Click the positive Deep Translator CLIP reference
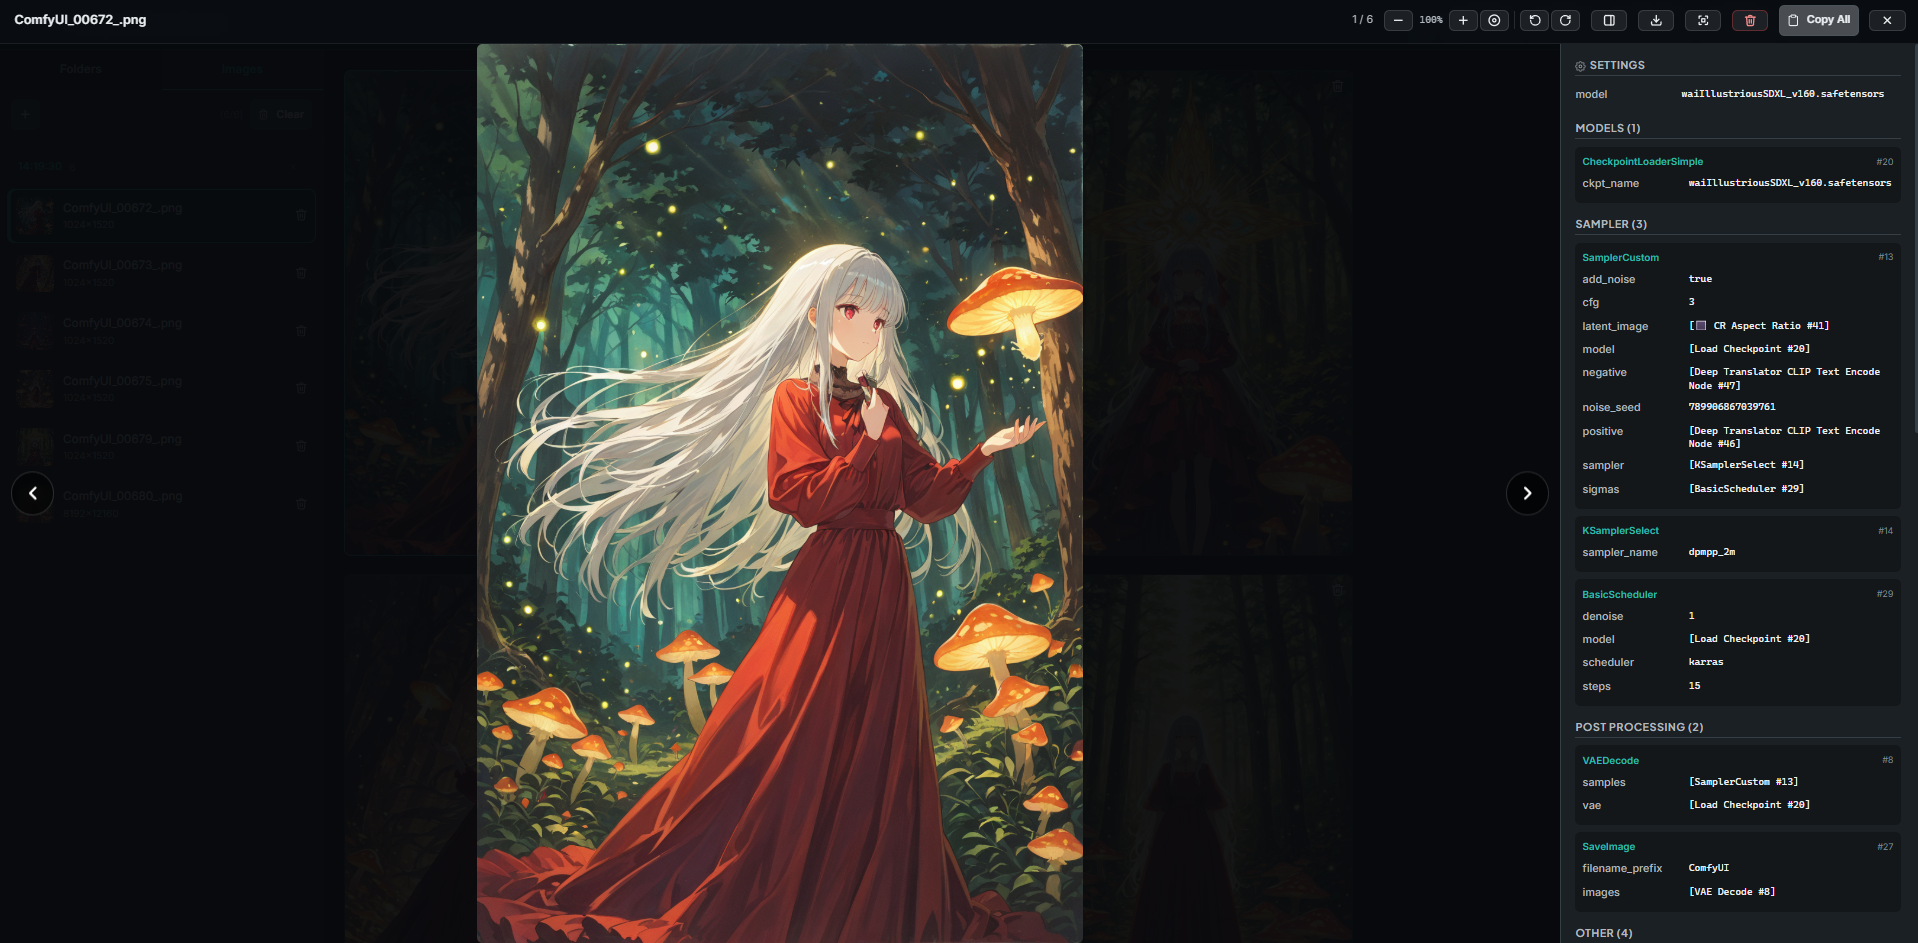The height and width of the screenshot is (943, 1918). (1784, 437)
